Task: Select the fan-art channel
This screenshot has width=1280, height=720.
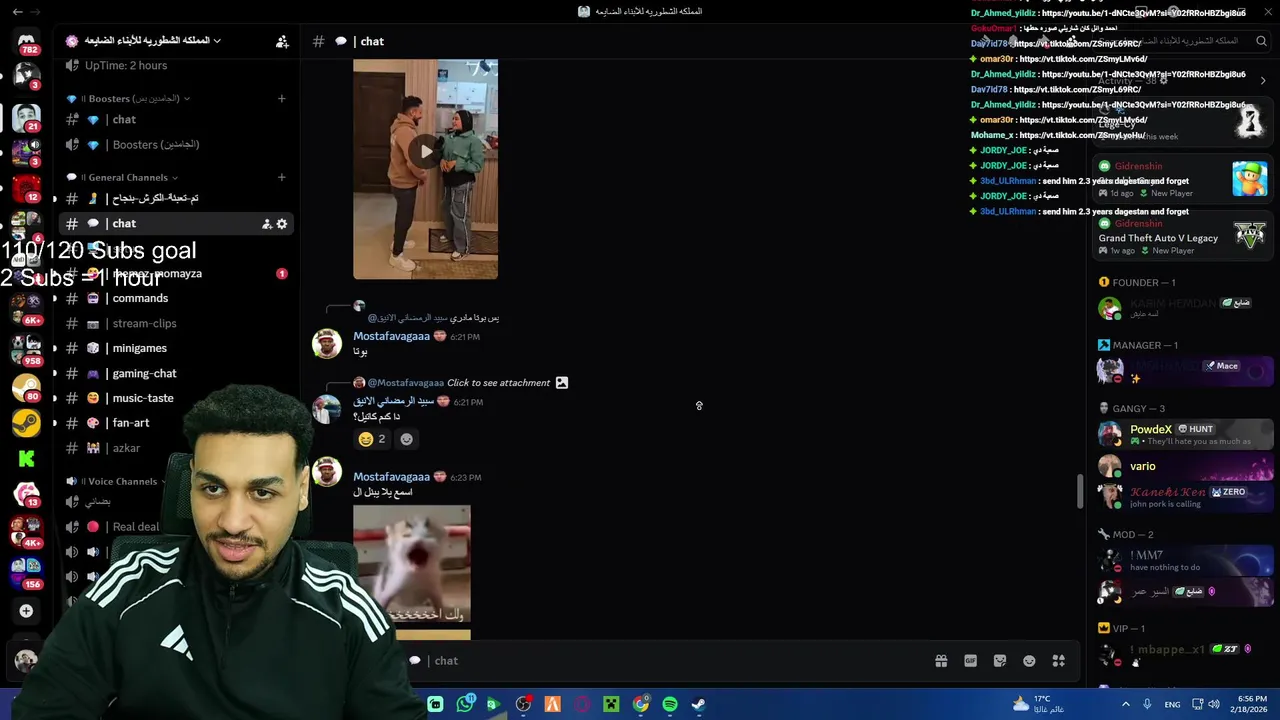Action: 175,424
